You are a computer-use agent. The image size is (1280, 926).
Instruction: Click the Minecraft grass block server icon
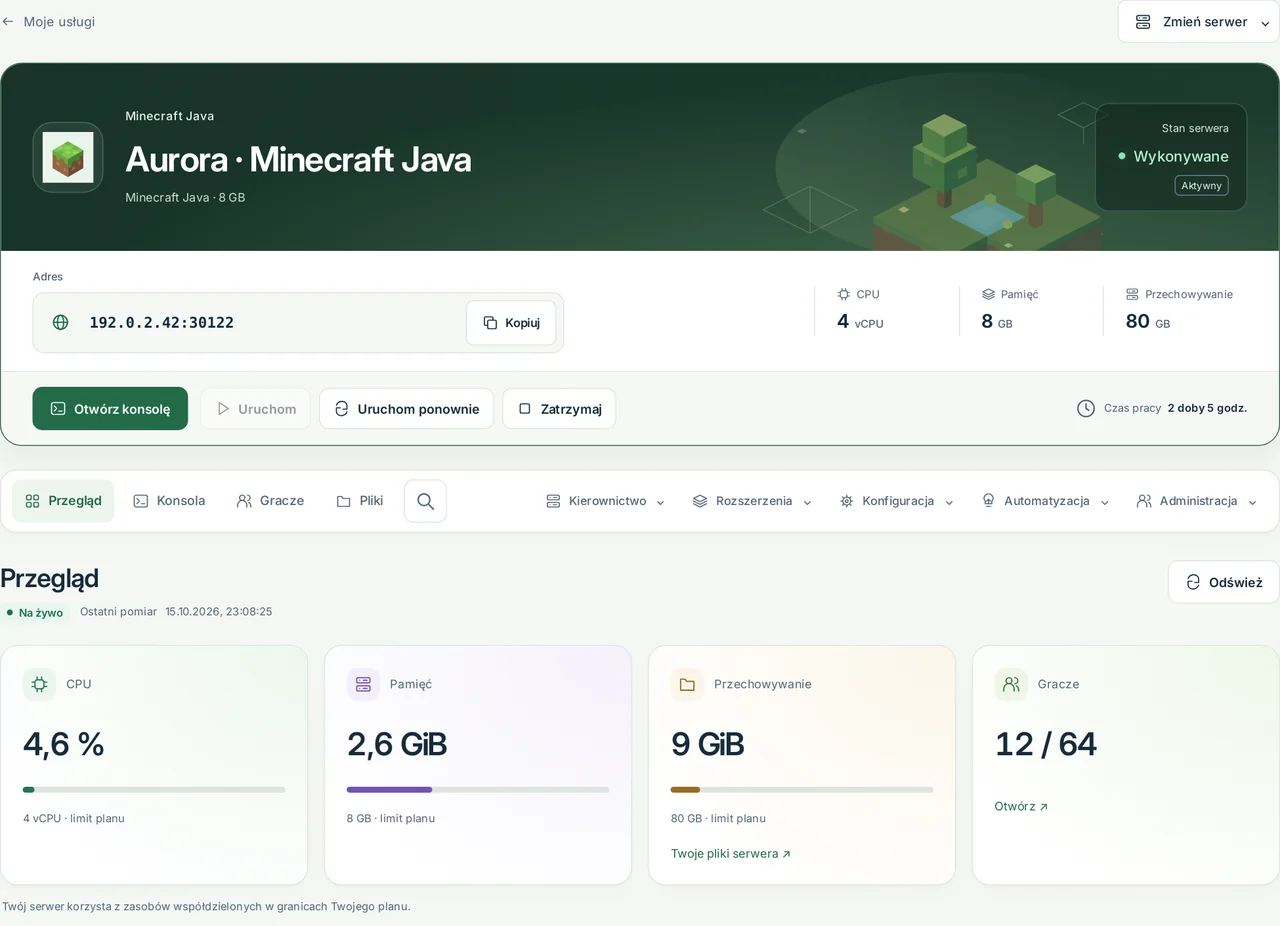[68, 157]
